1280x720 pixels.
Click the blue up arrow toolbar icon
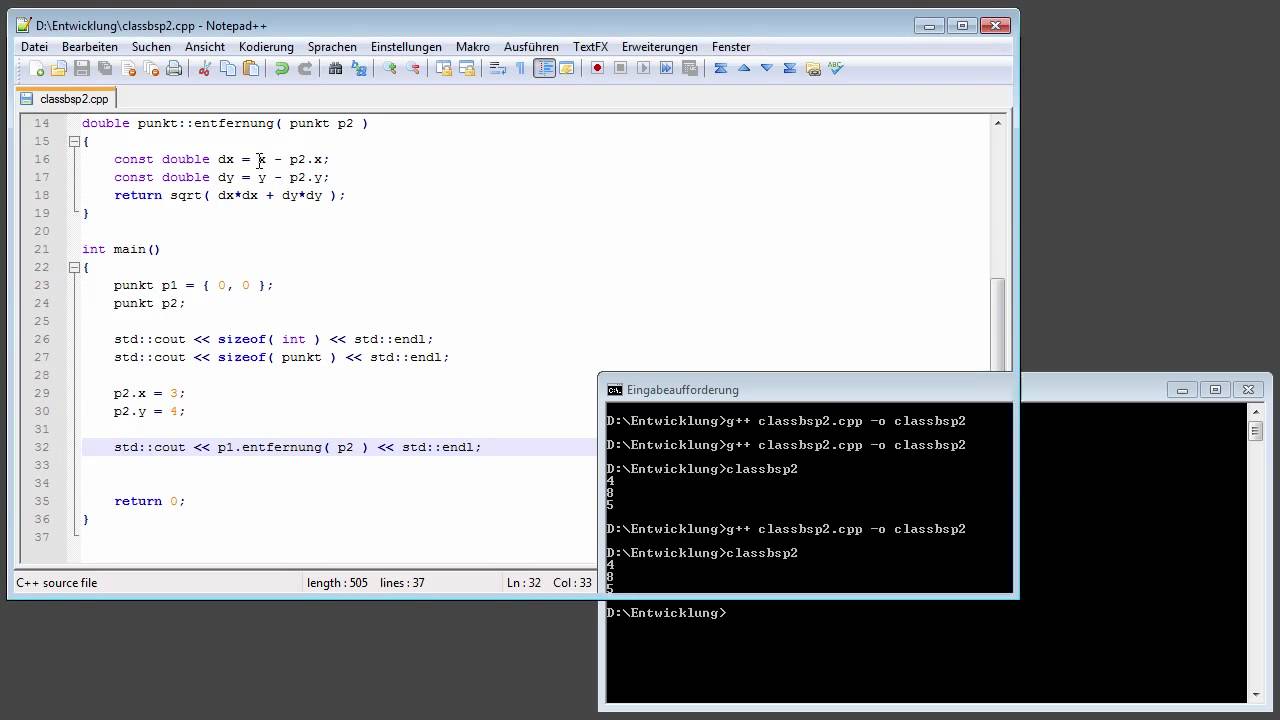(x=743, y=68)
